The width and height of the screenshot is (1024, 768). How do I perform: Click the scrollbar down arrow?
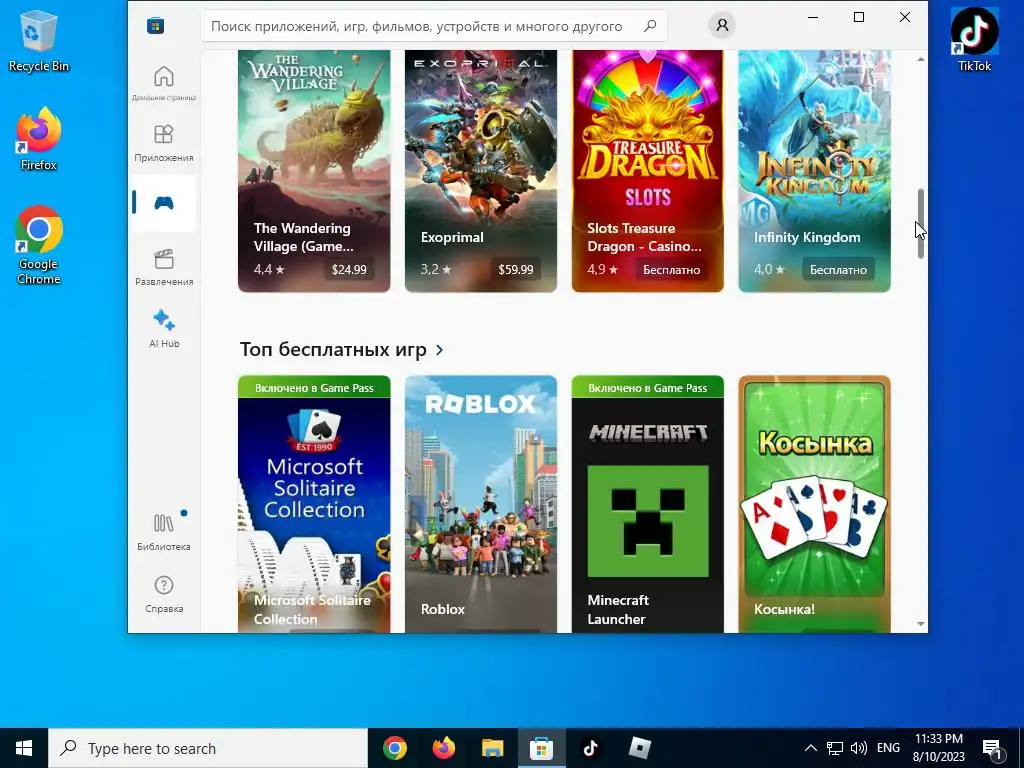[x=921, y=624]
